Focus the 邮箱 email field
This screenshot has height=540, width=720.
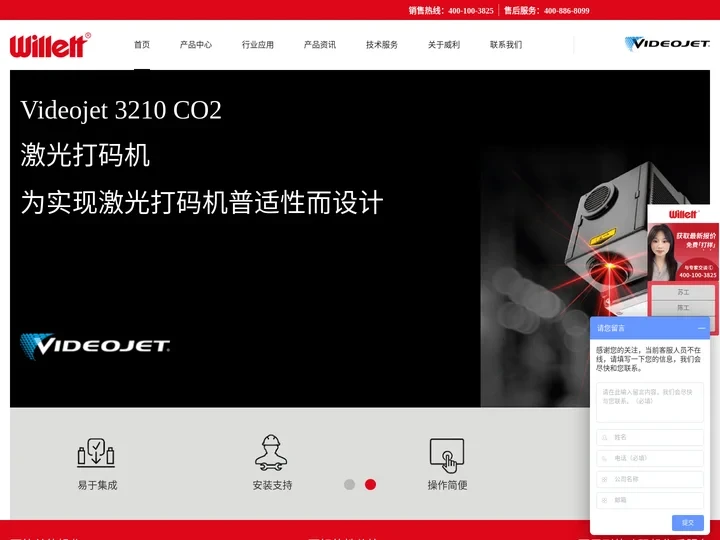[650, 500]
